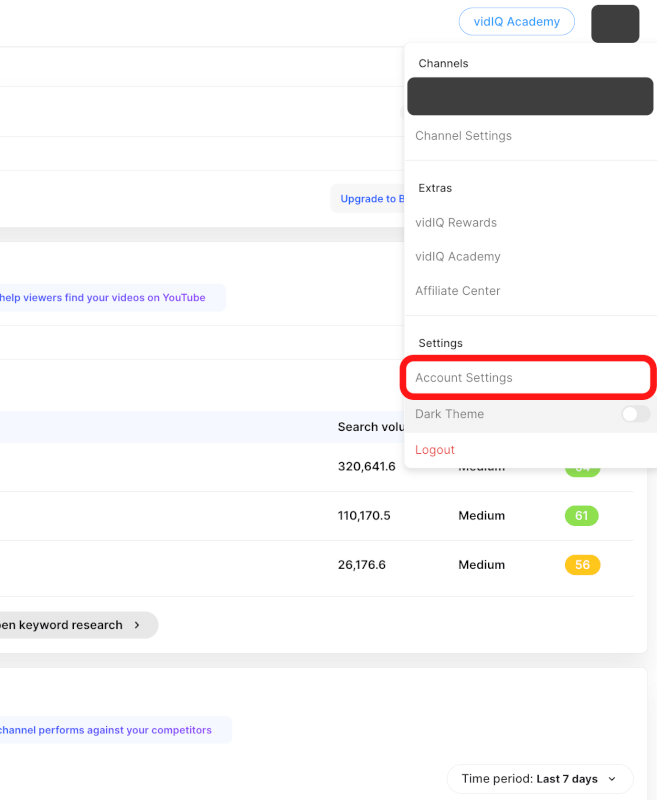The width and height of the screenshot is (657, 800).
Task: Click Medium in the 26,176.6 row
Action: [x=481, y=565]
